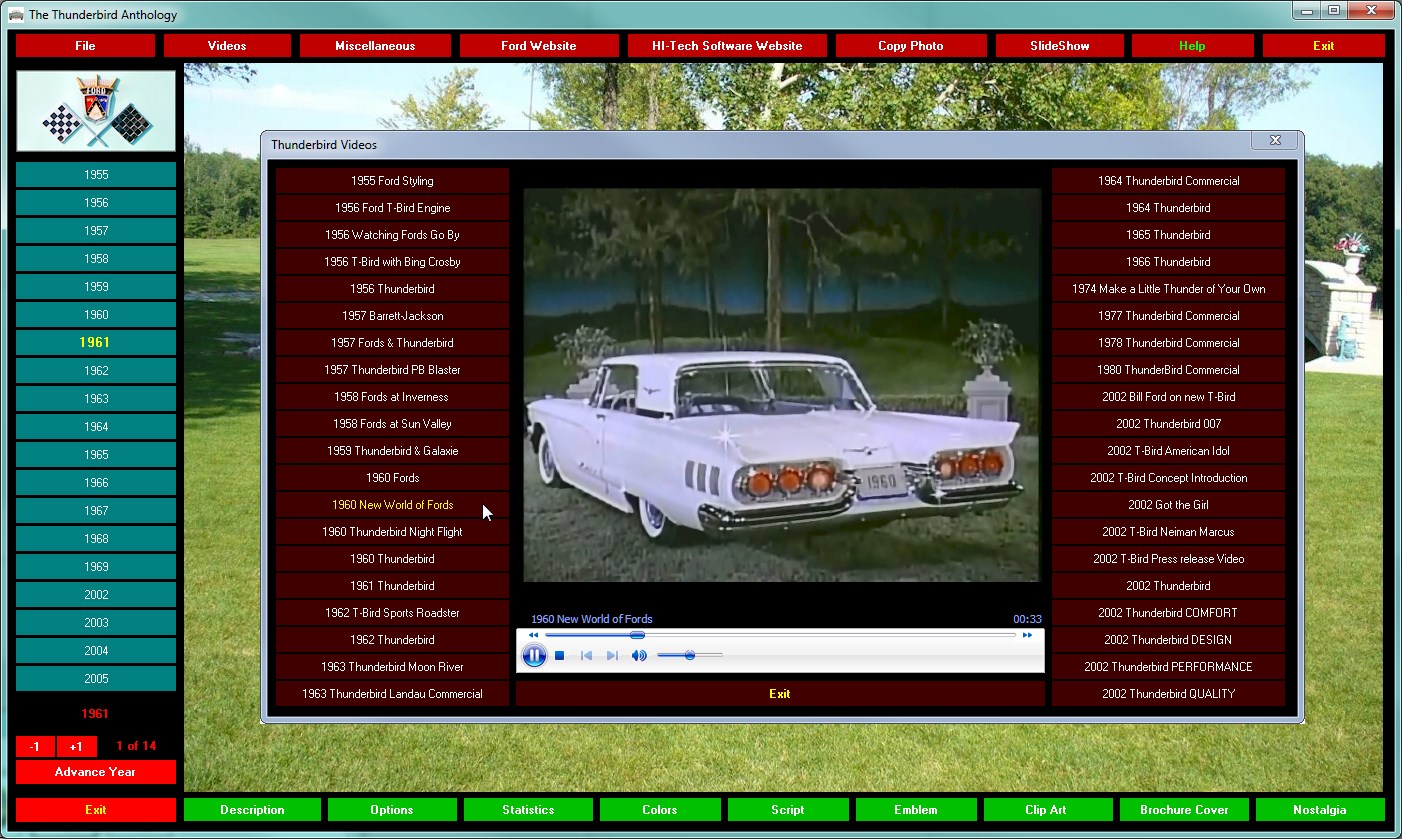1402x839 pixels.
Task: Show the Colors panel
Action: tap(660, 810)
